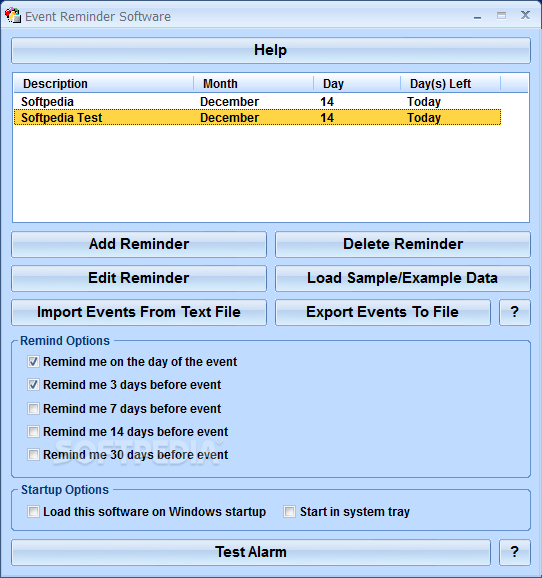Click Today in the Softpedia row
542x578 pixels.
(424, 102)
